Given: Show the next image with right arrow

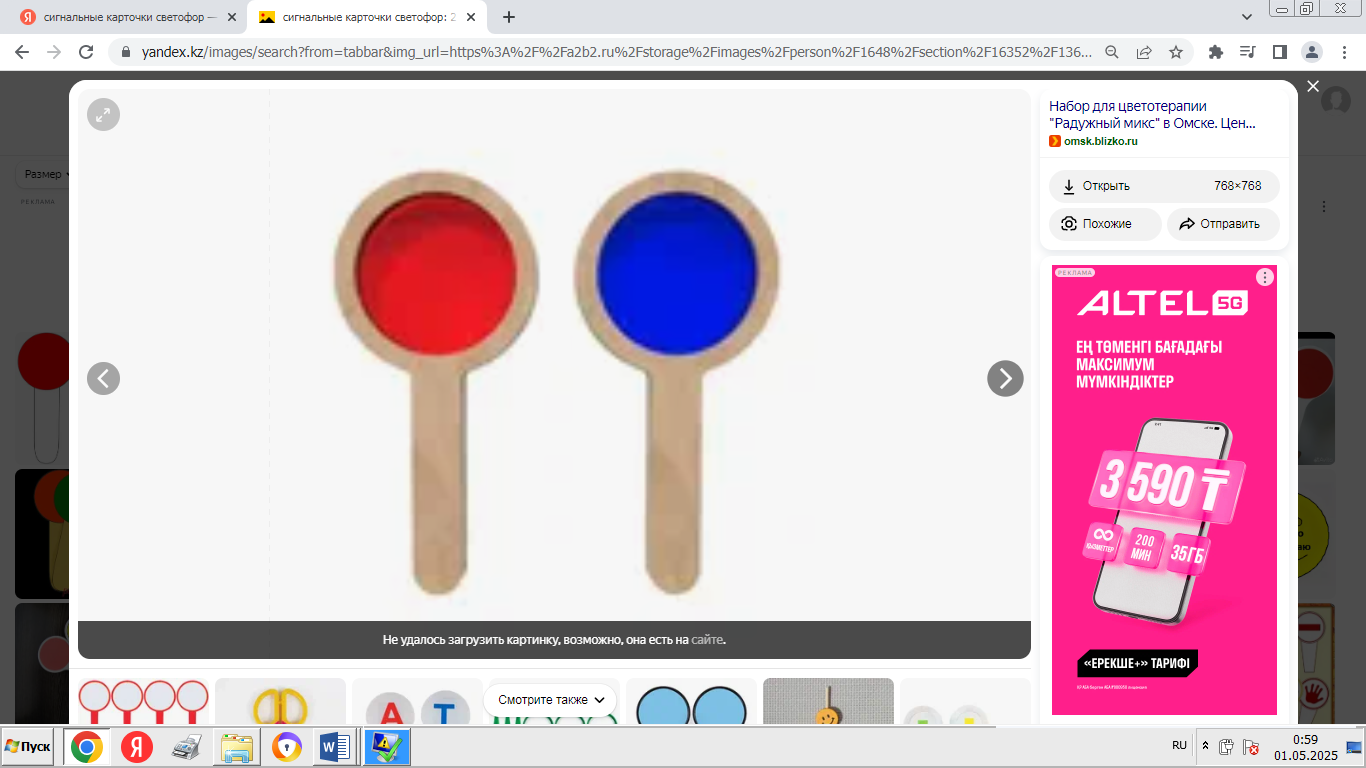Looking at the screenshot, I should pyautogui.click(x=1005, y=378).
